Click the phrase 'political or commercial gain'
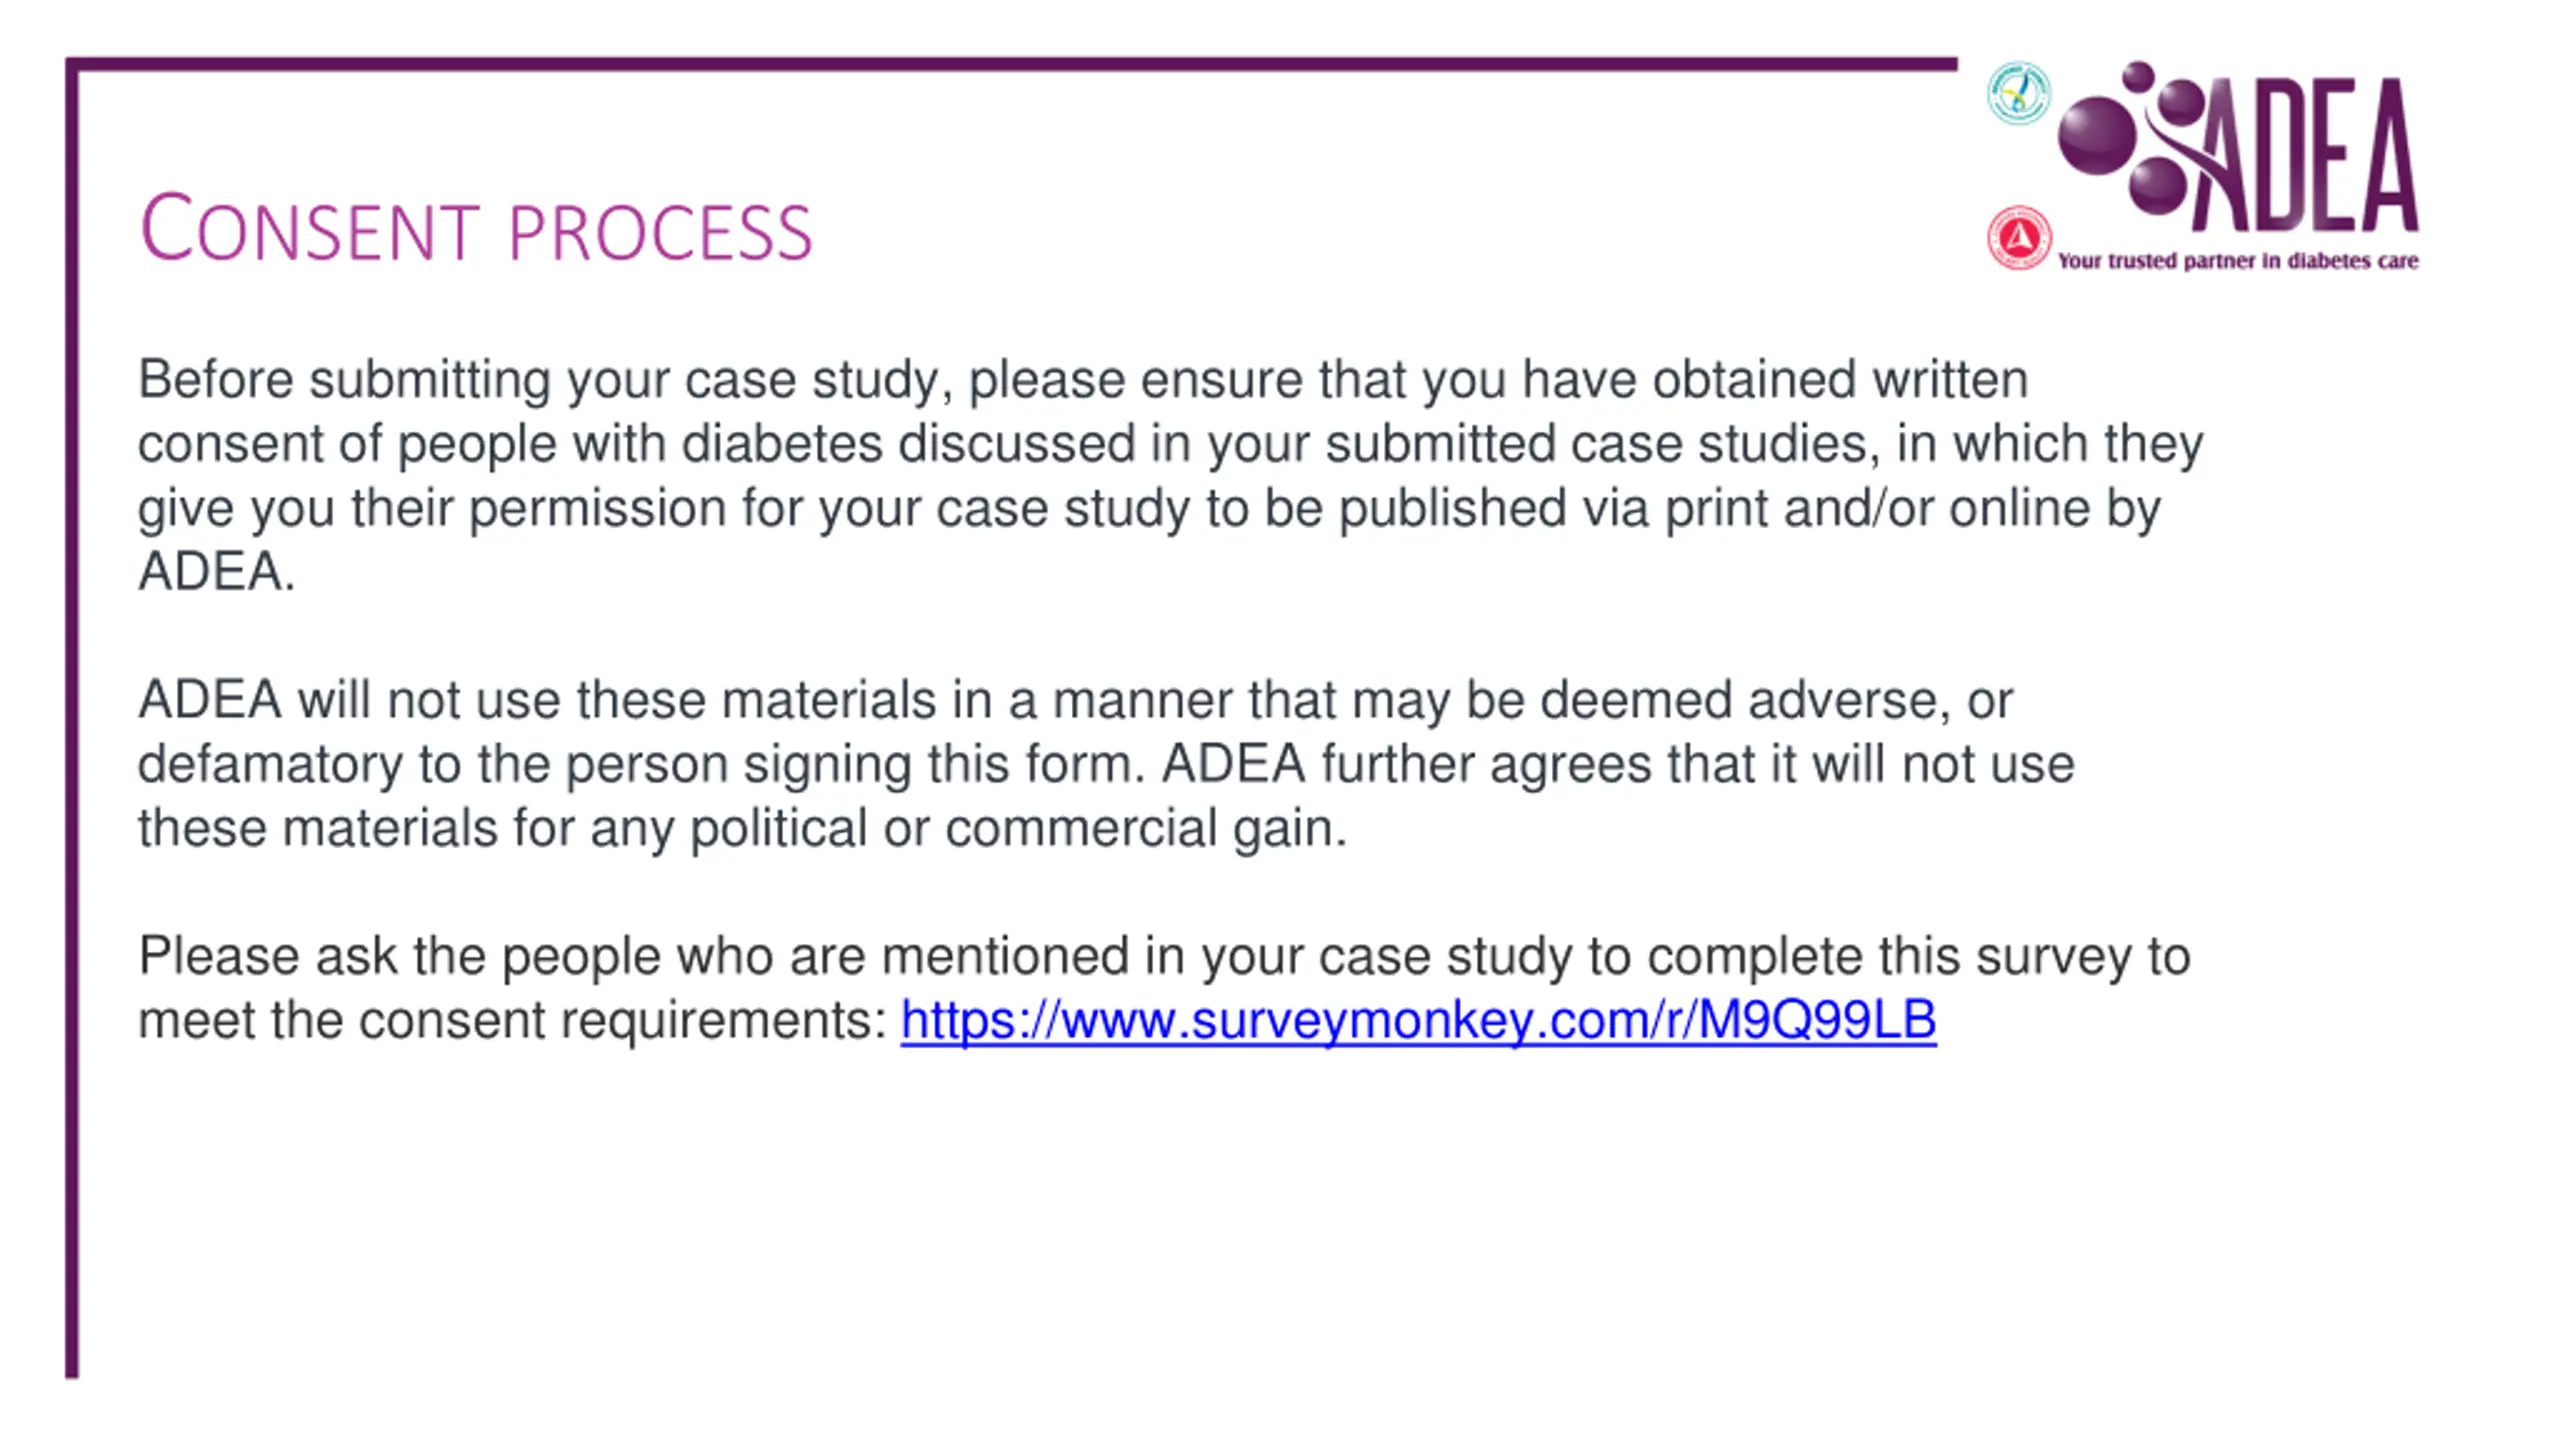Screen dimensions: 2560x1440 [1018, 830]
